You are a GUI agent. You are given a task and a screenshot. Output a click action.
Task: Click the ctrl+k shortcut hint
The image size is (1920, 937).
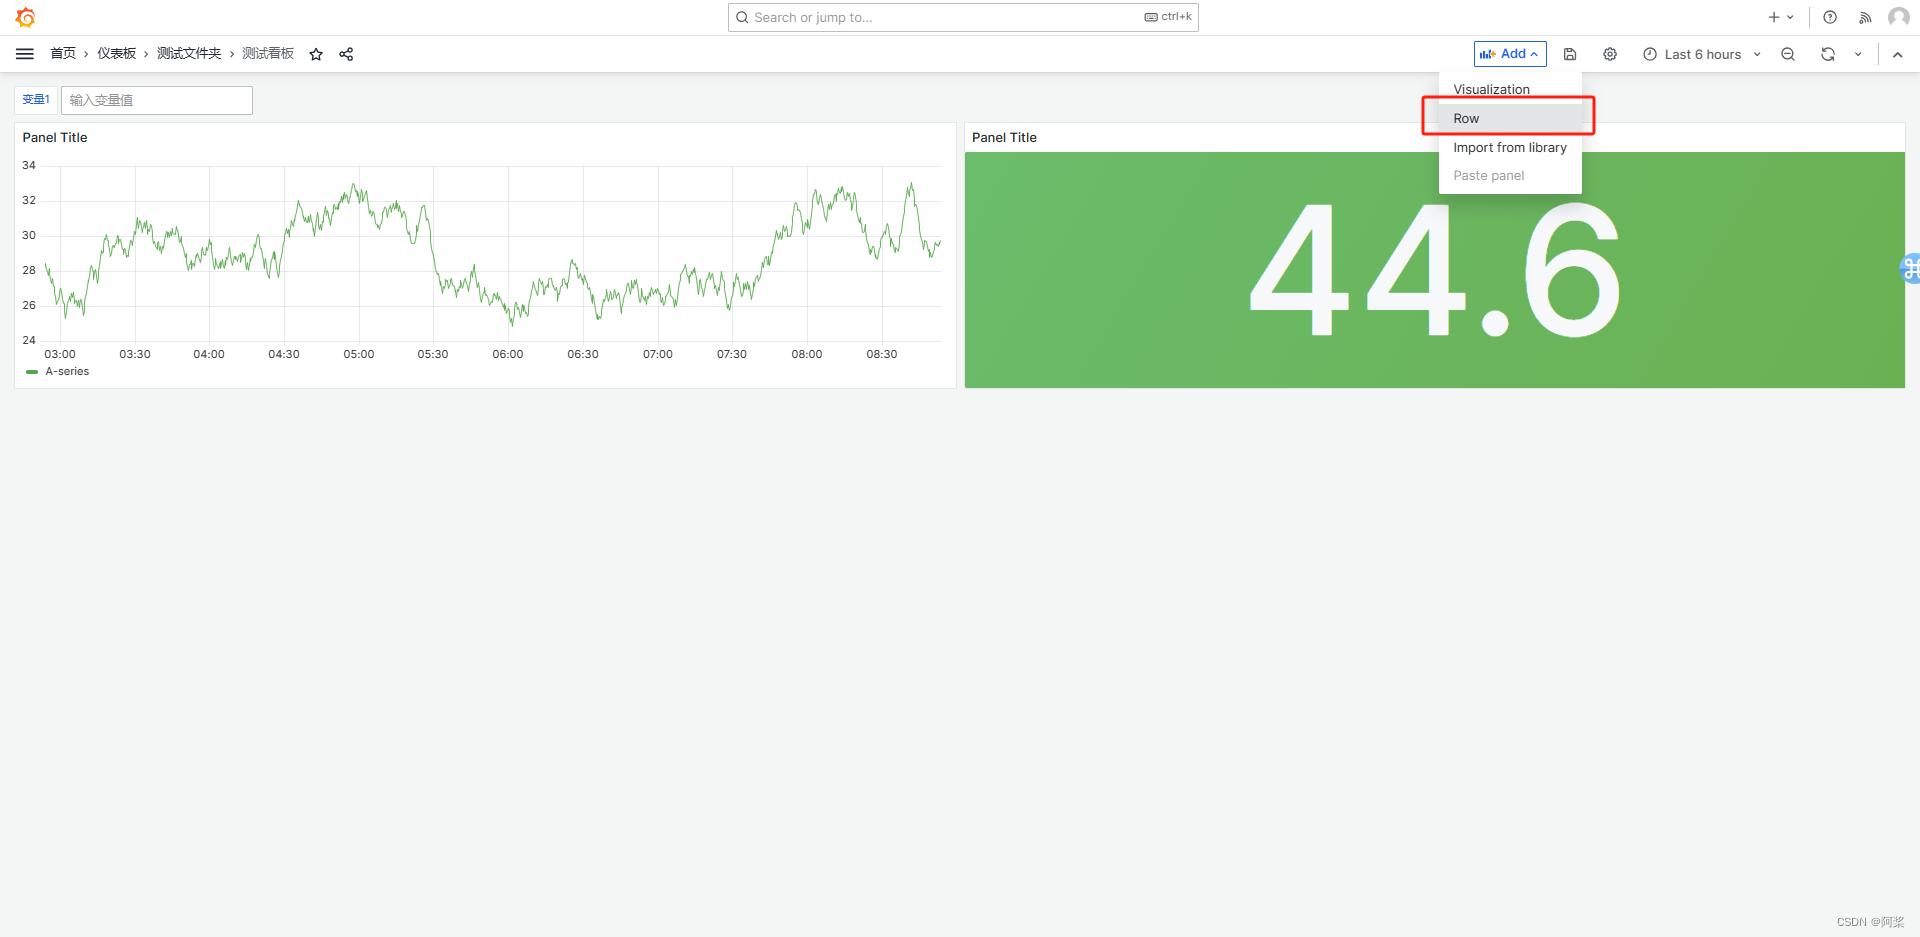tap(1168, 17)
